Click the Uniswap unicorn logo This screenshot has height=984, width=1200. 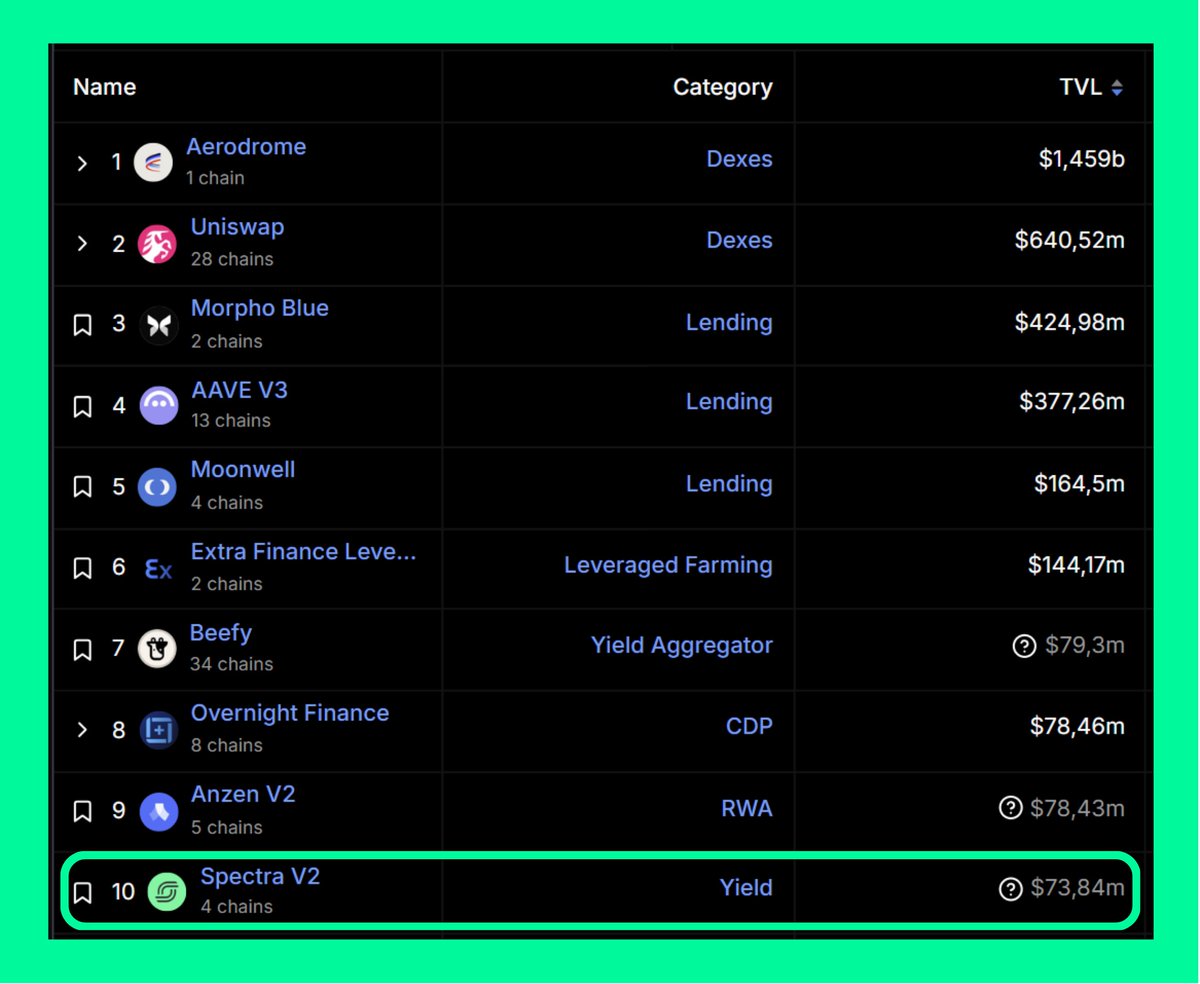tap(157, 244)
